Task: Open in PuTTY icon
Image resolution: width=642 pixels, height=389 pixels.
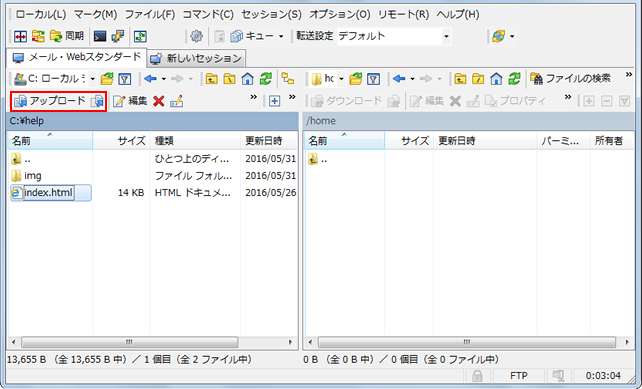Action: [118, 36]
